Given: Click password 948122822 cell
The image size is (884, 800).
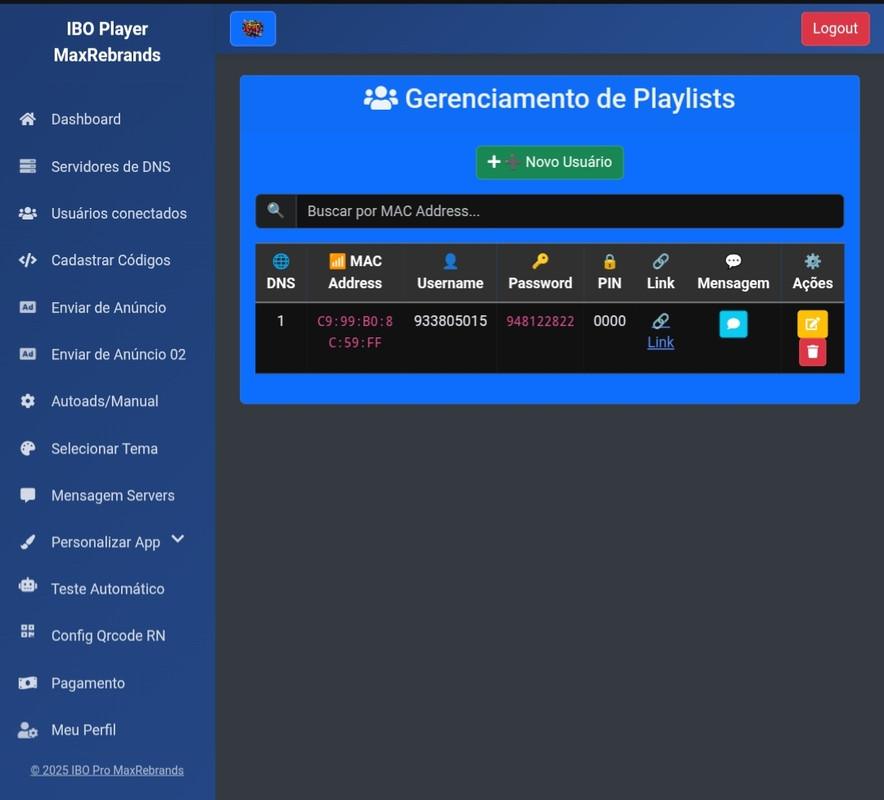Looking at the screenshot, I should point(540,321).
